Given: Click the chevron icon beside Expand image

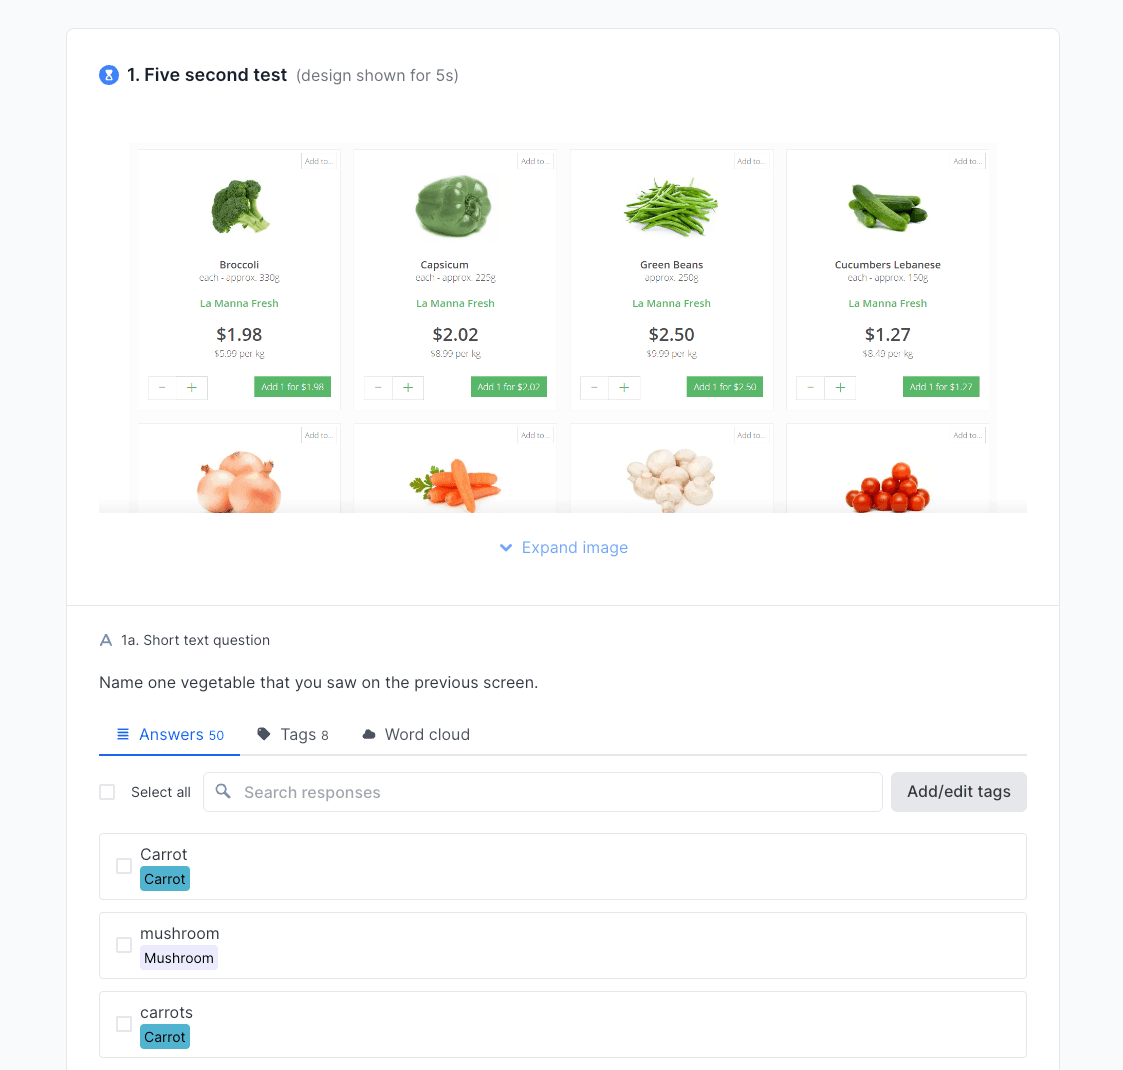Looking at the screenshot, I should coord(506,548).
